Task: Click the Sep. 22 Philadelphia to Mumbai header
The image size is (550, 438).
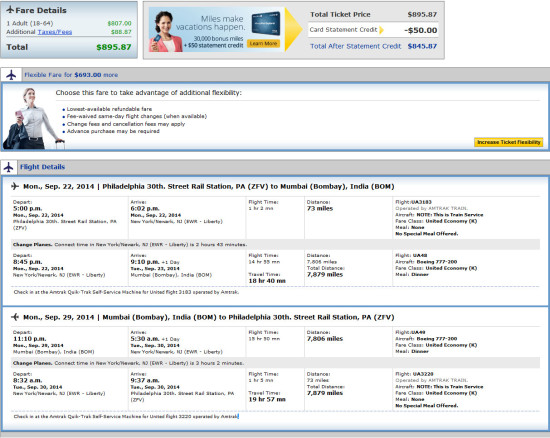Action: tap(208, 186)
